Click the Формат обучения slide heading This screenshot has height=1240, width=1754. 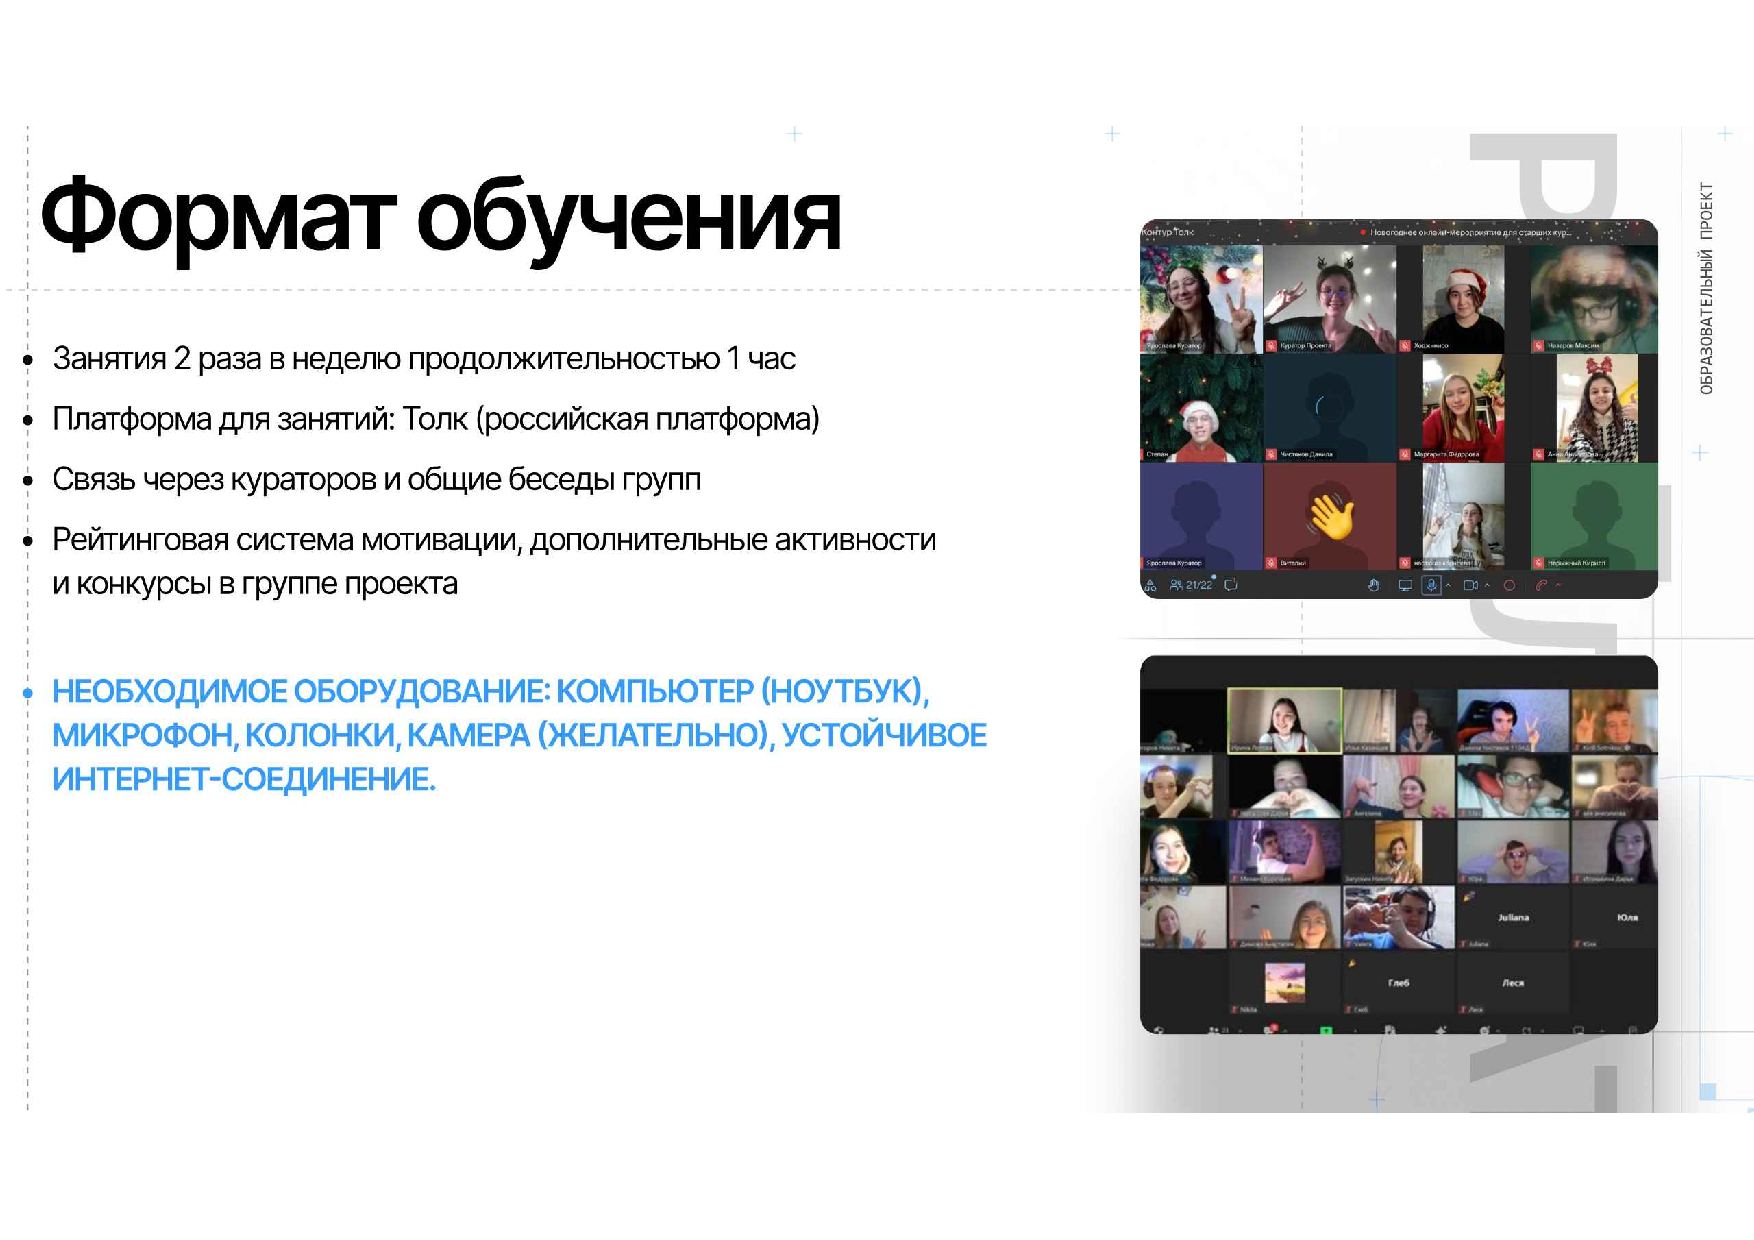coord(440,217)
